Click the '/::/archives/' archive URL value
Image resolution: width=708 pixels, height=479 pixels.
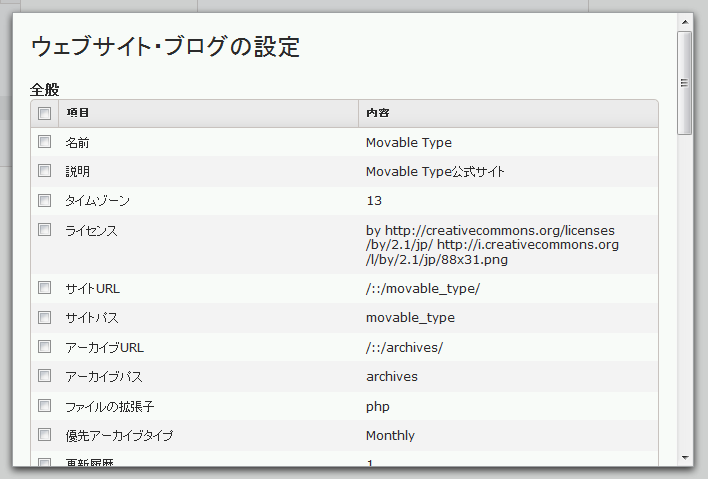[x=405, y=348]
